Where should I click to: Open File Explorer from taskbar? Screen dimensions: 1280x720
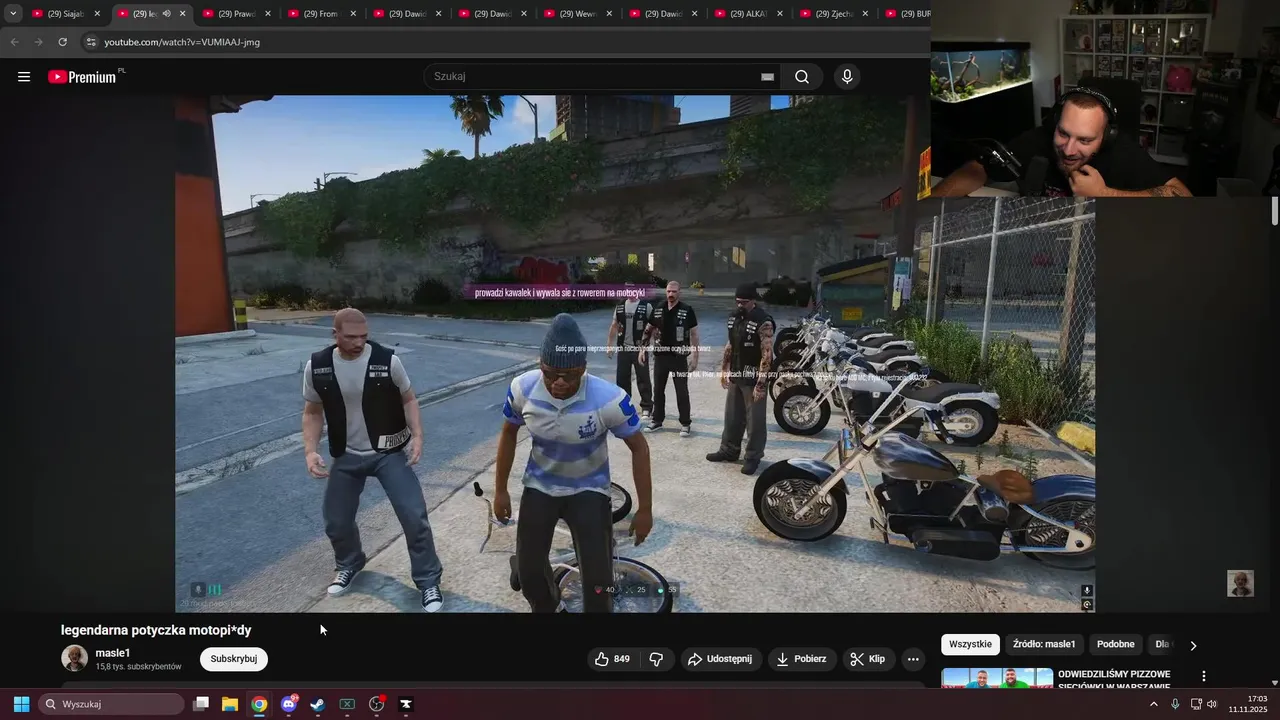pyautogui.click(x=230, y=704)
